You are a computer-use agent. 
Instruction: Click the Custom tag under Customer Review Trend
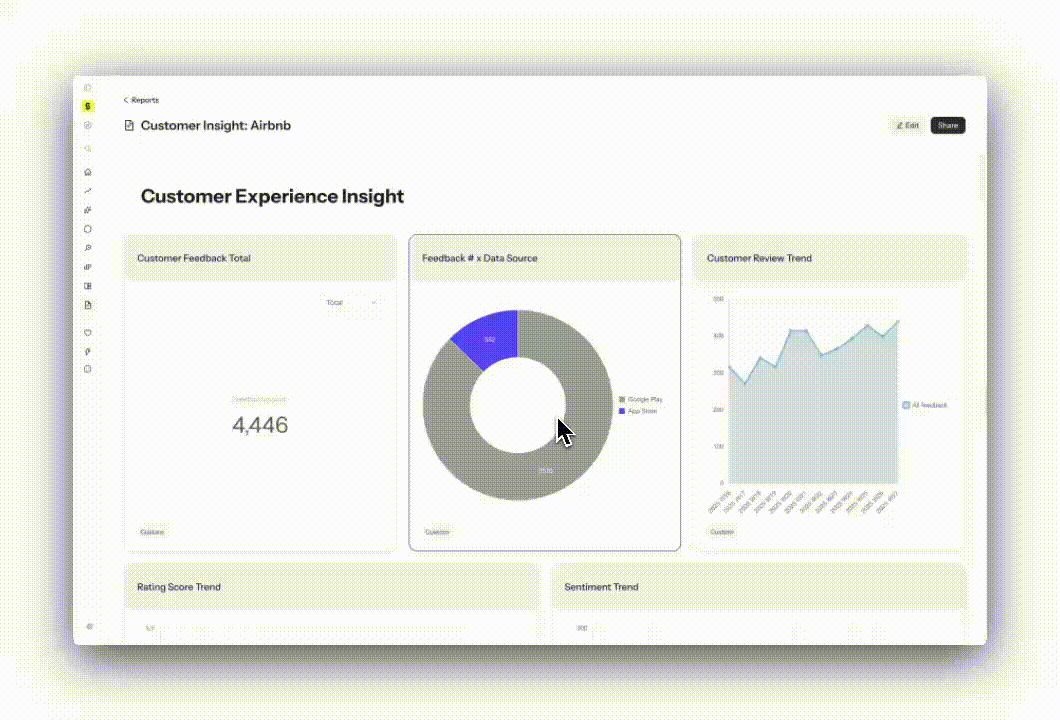point(722,532)
